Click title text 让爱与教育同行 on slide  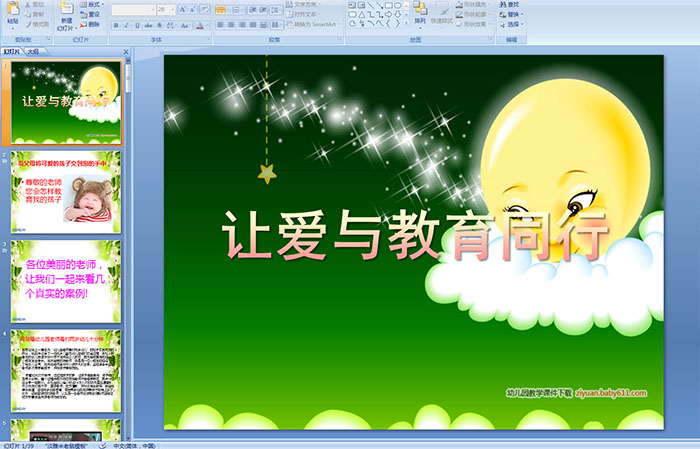tap(416, 236)
